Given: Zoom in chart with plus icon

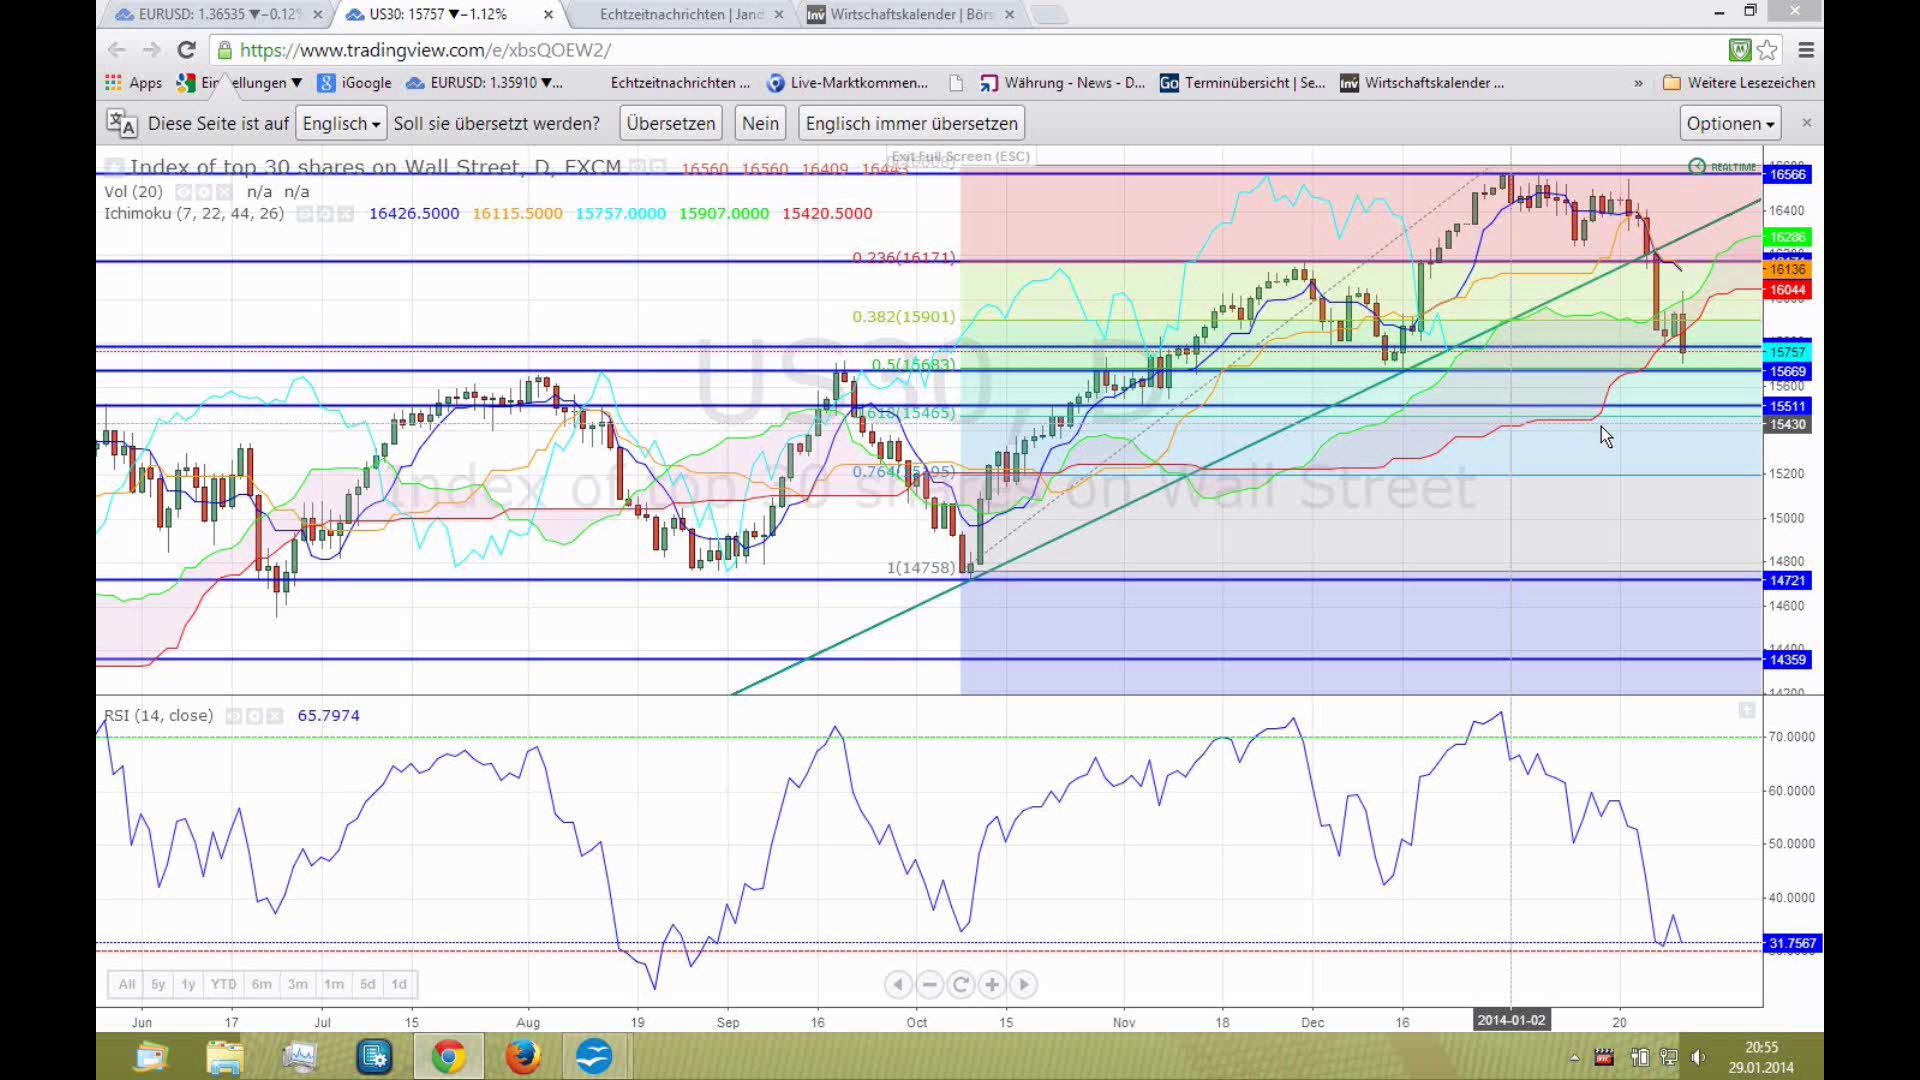Looking at the screenshot, I should click(991, 985).
